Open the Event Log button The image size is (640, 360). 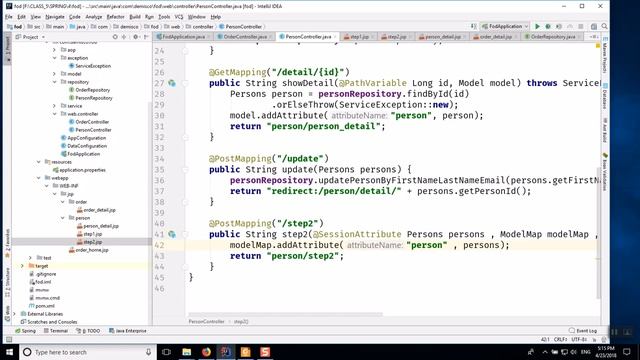pos(583,331)
